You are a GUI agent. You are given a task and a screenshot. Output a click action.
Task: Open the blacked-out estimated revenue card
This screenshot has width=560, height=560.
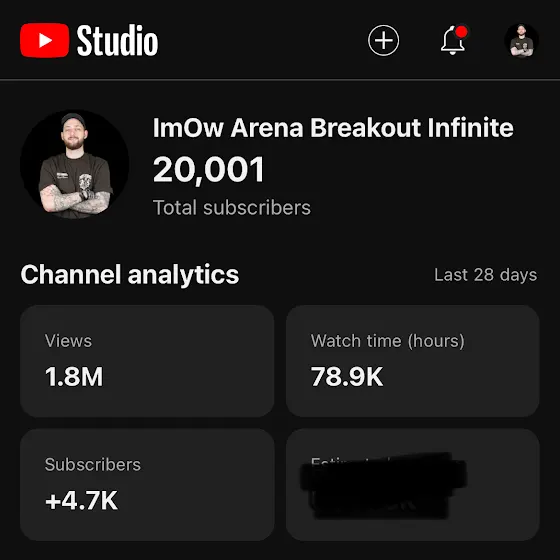(x=412, y=485)
